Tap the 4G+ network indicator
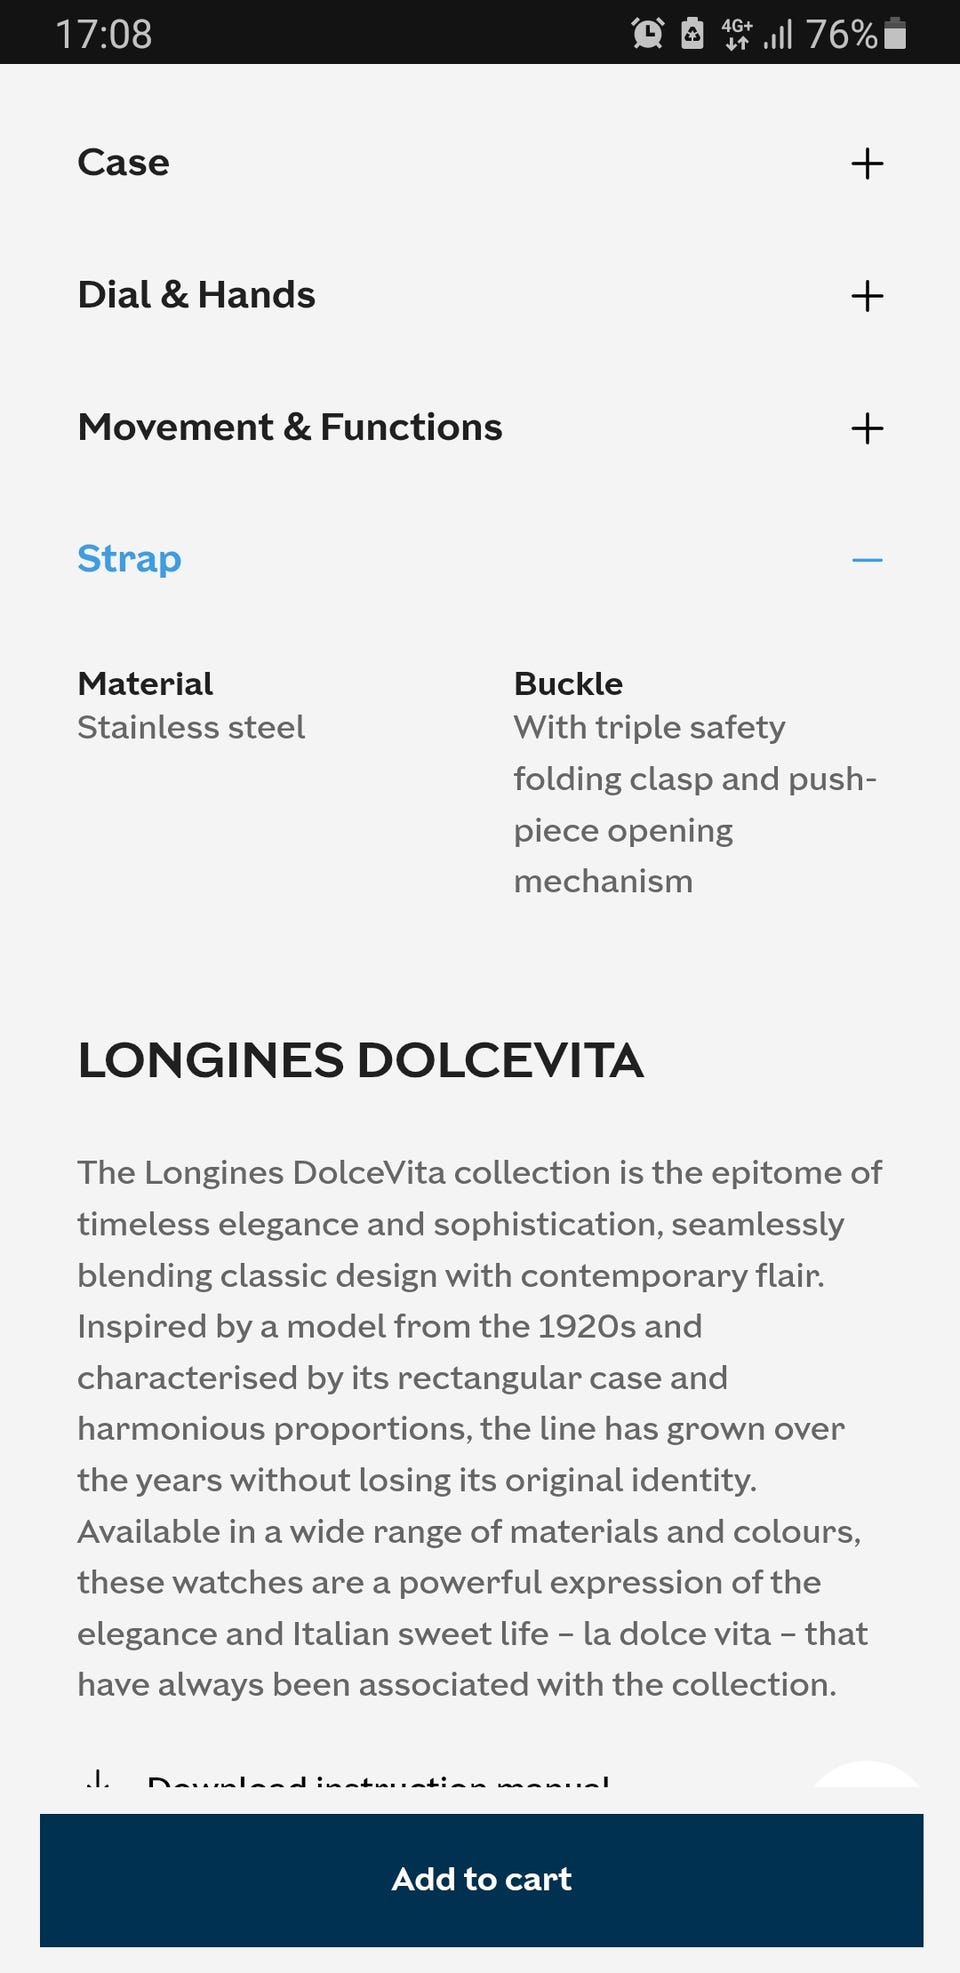Viewport: 960px width, 1973px height. pyautogui.click(x=737, y=34)
